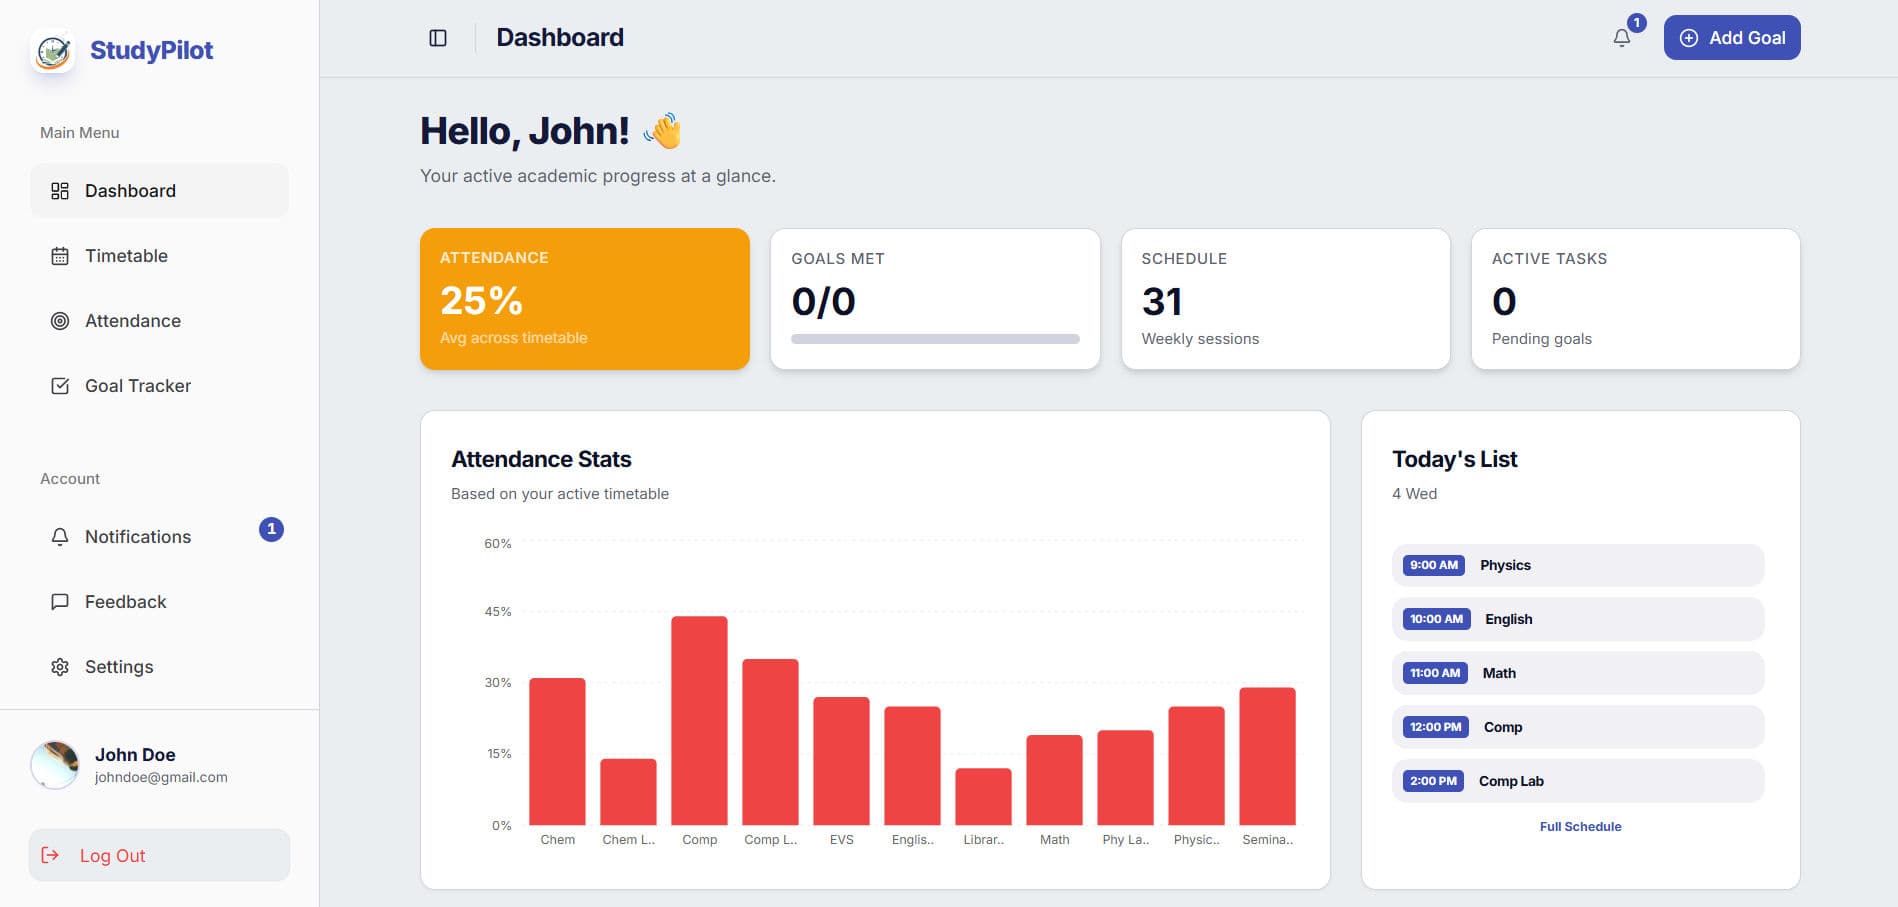Open notifications via the top-right bell icon
1898x907 pixels.
1622,38
